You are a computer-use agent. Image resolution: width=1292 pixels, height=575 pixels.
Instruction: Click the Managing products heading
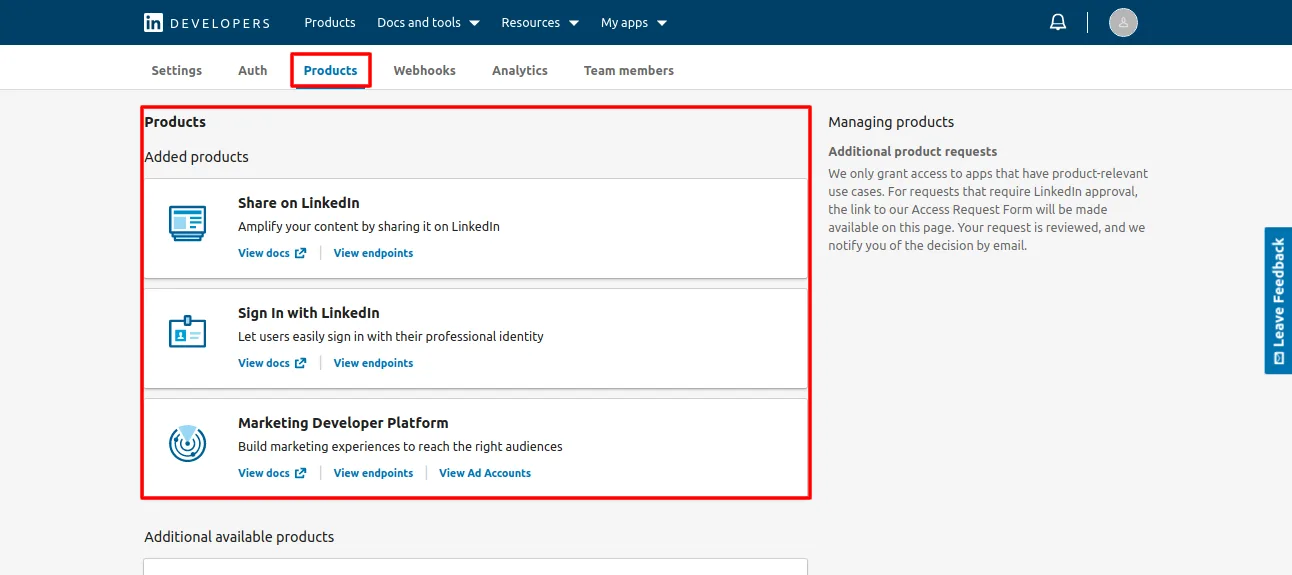891,122
